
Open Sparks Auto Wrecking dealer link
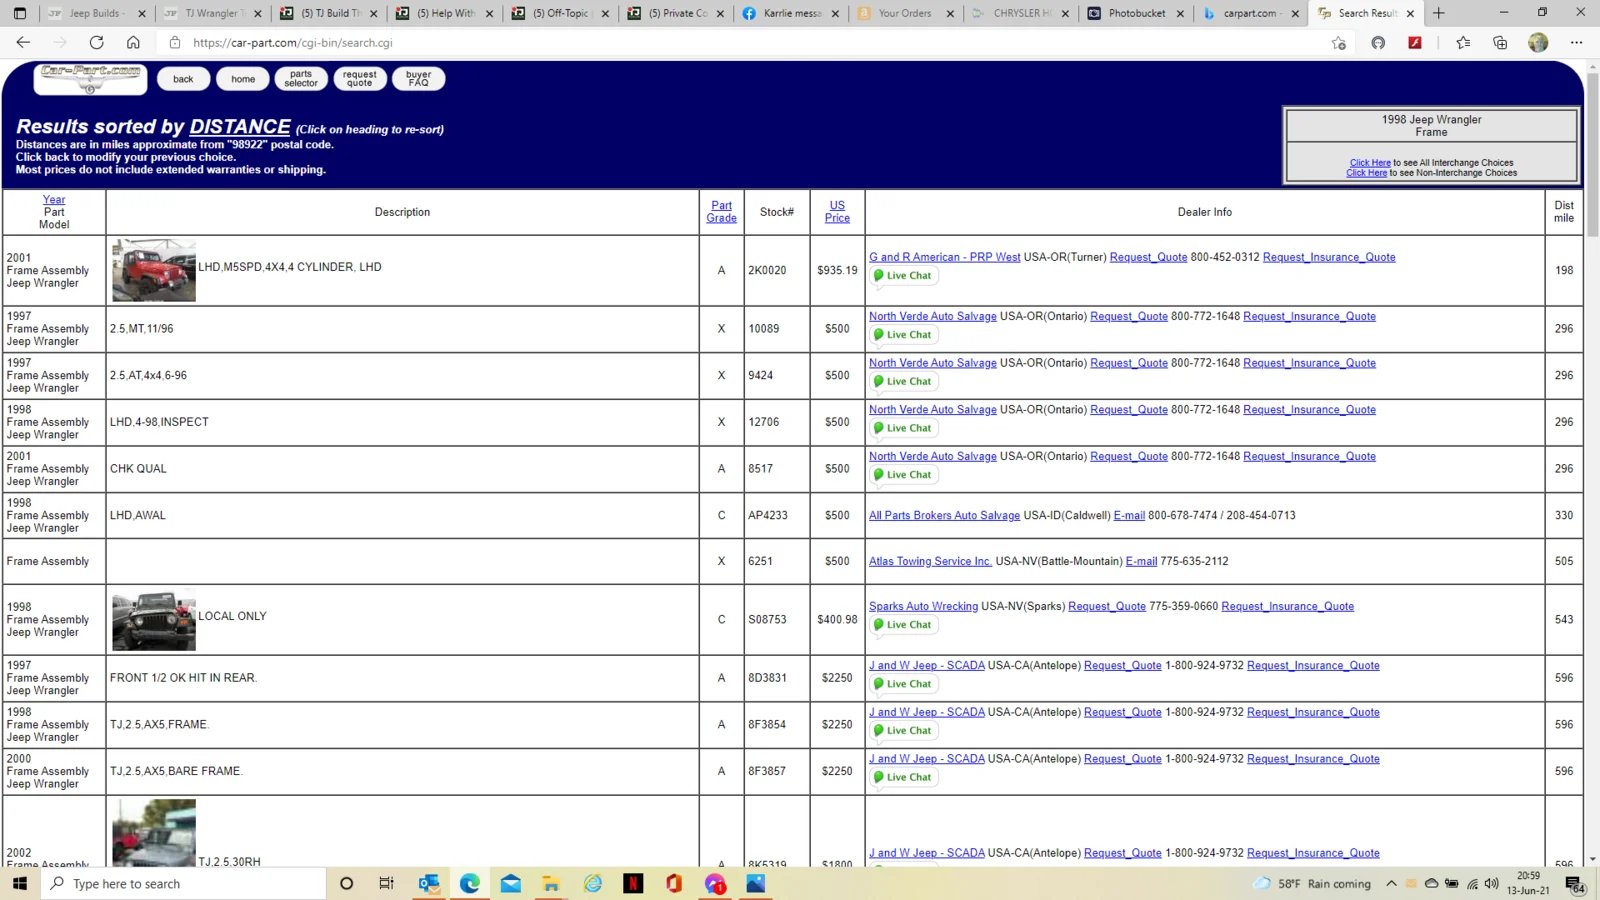923,607
